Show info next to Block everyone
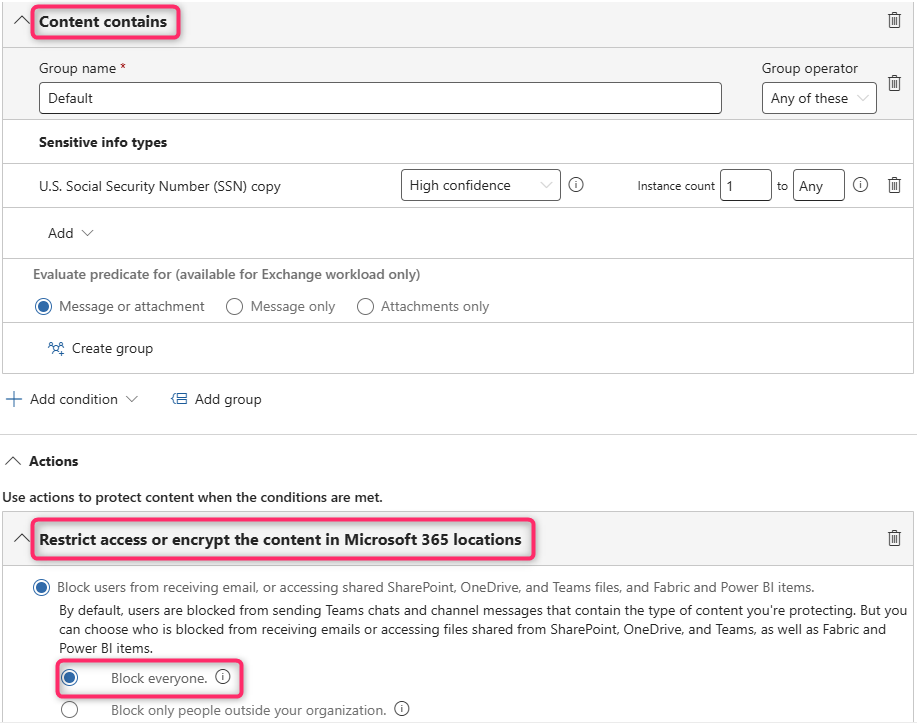This screenshot has width=917, height=727. (x=223, y=677)
